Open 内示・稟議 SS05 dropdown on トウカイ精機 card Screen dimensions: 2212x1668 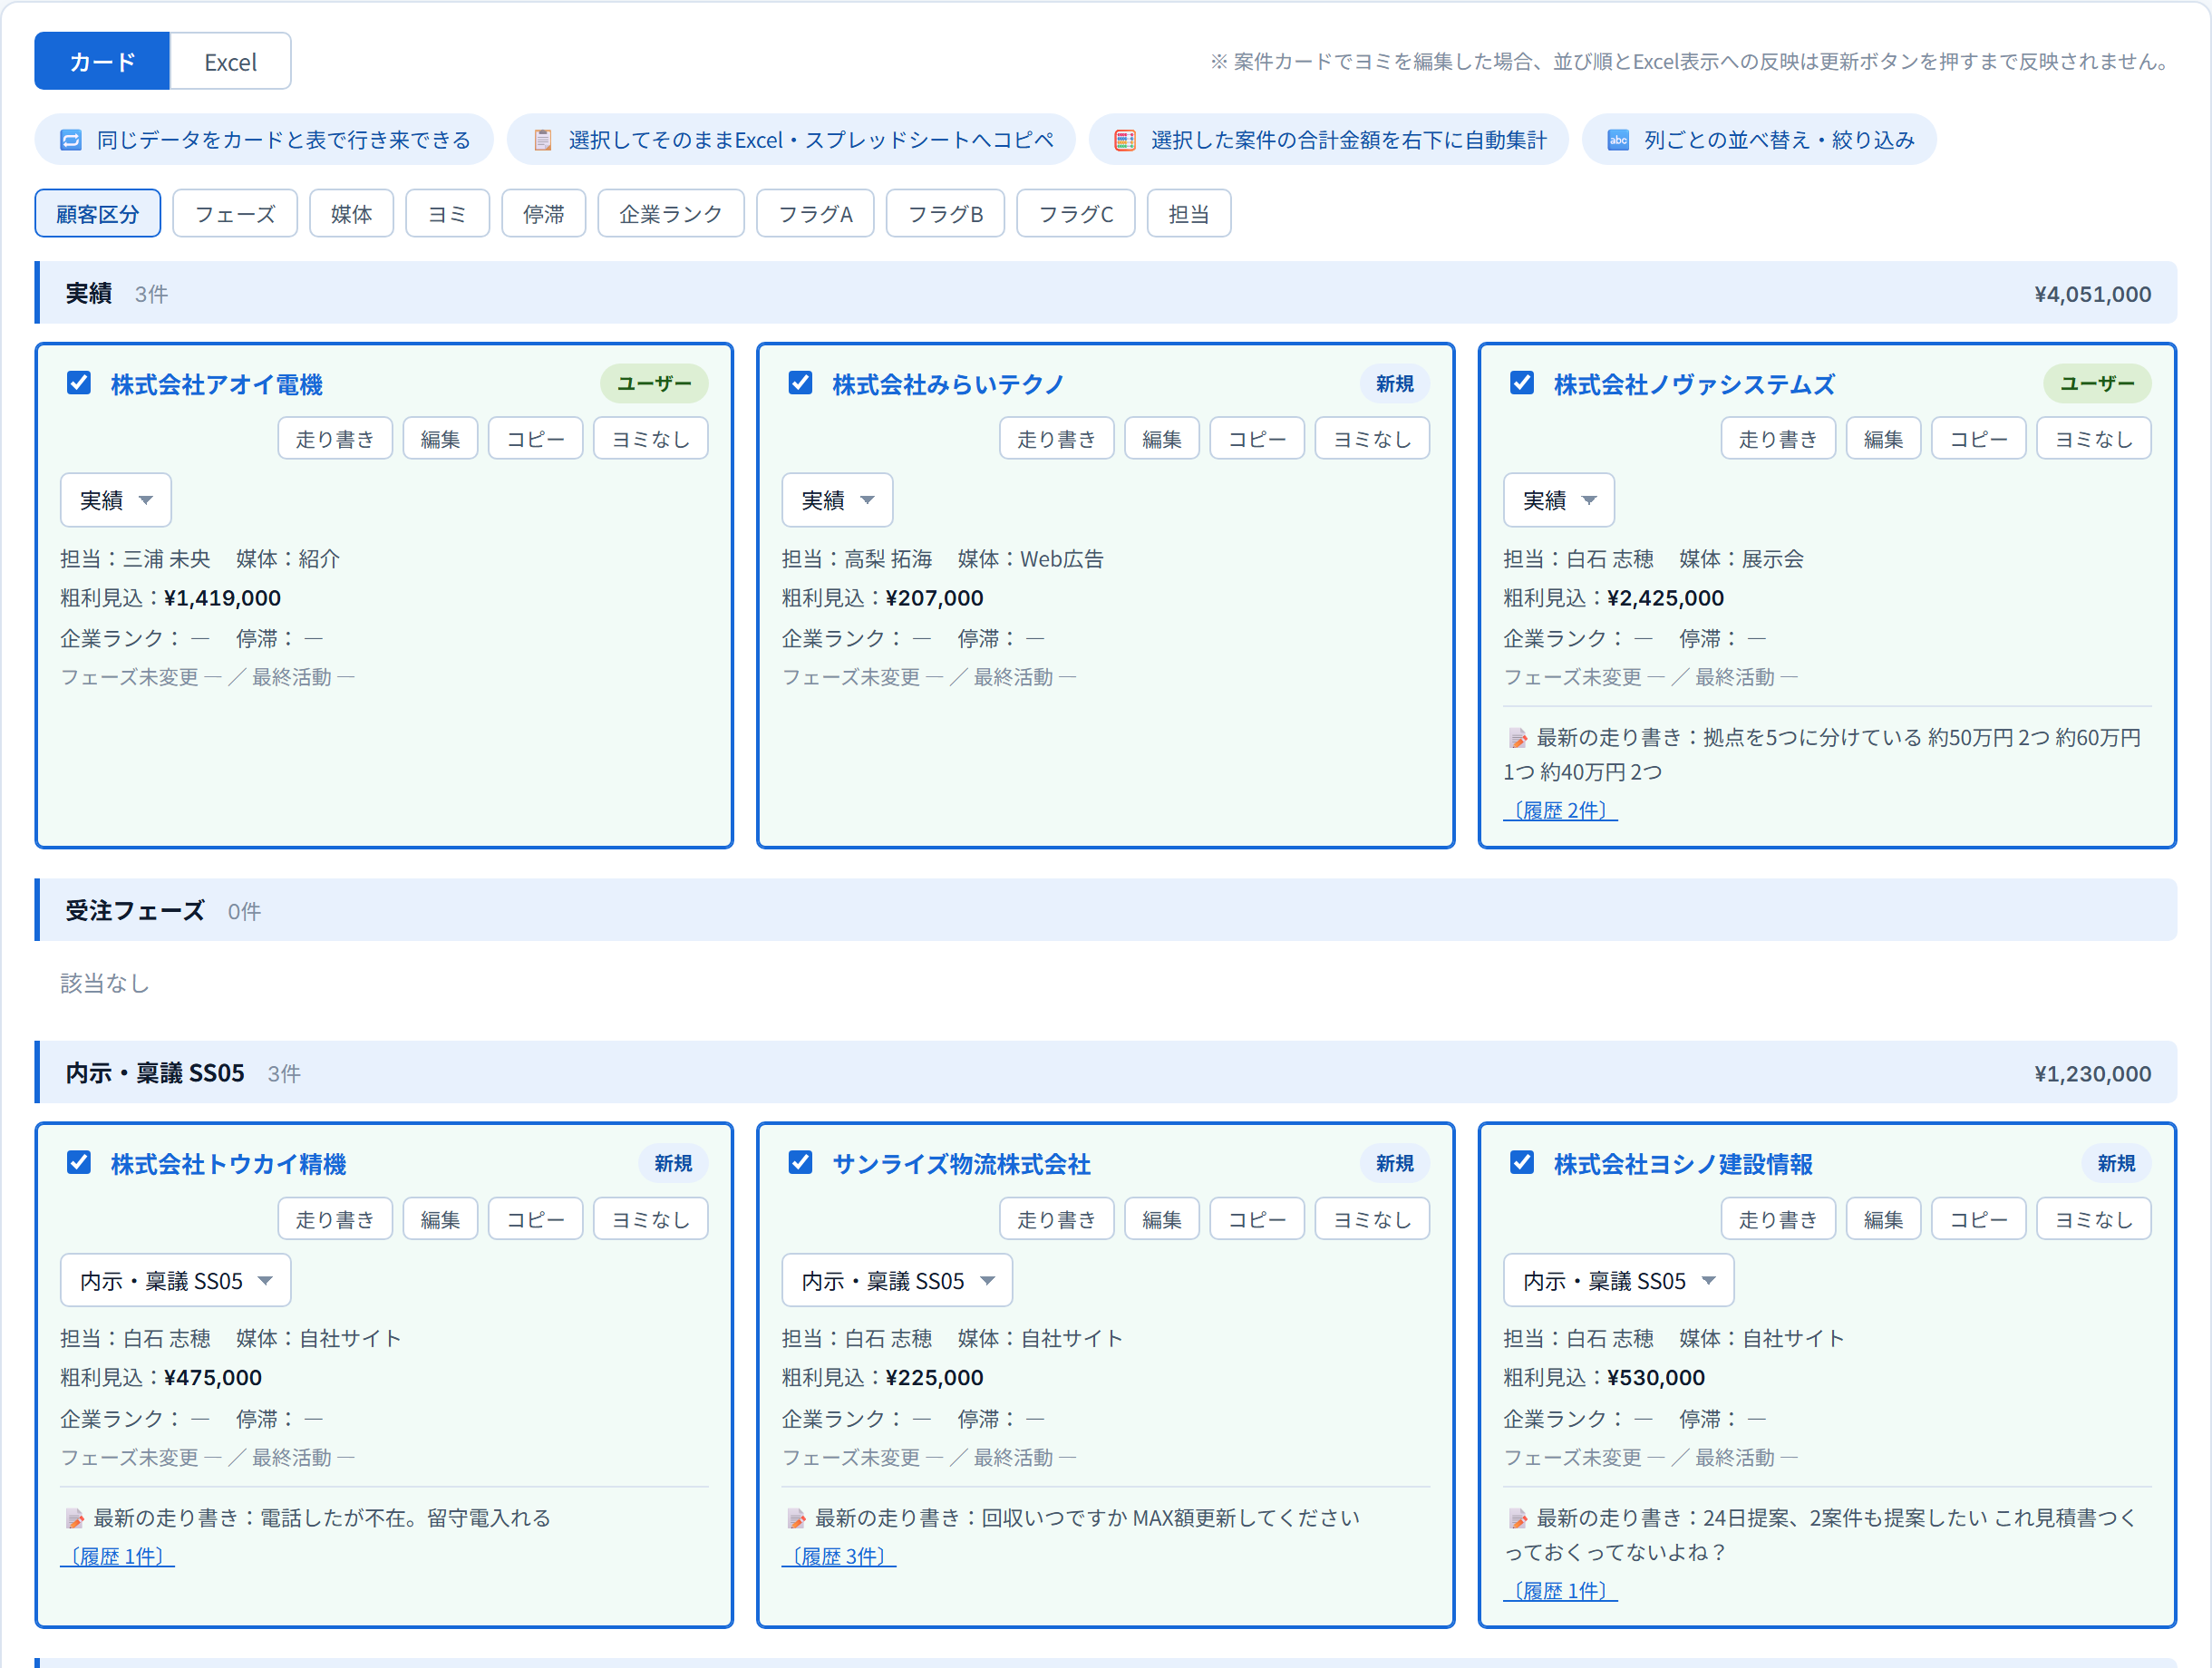(x=176, y=1281)
